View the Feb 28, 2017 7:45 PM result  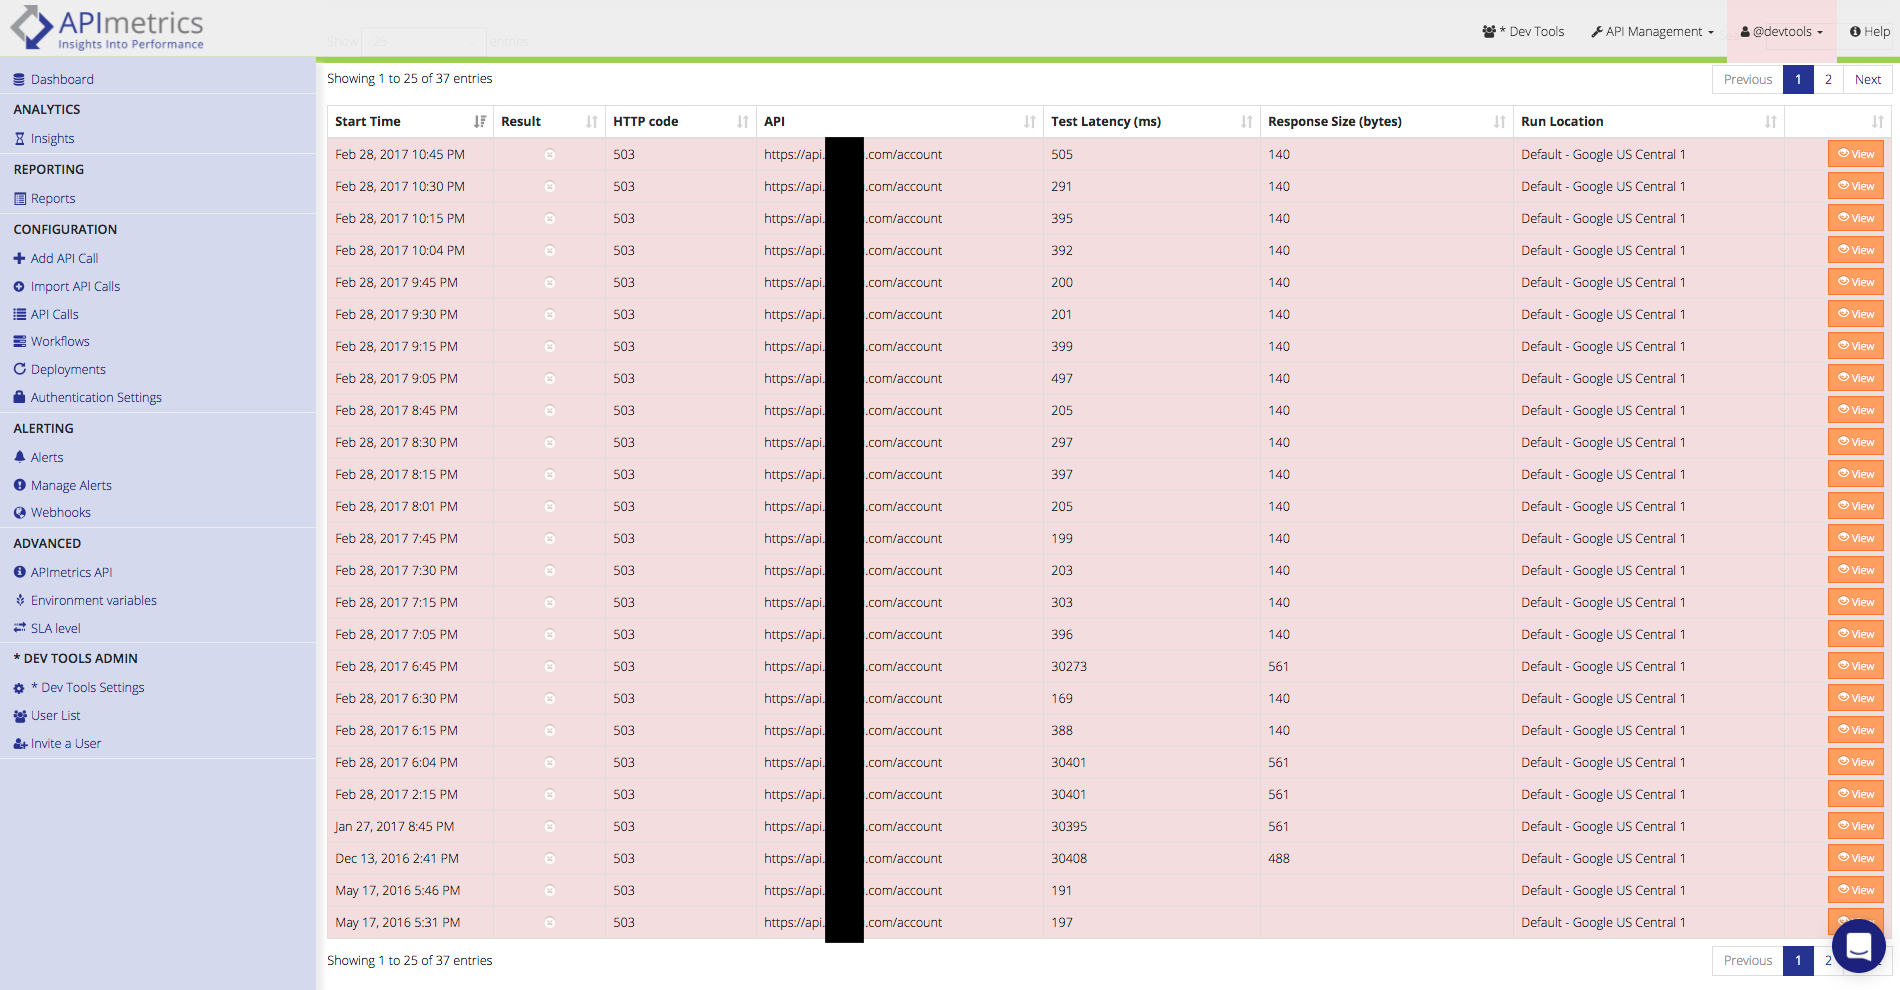(1856, 538)
